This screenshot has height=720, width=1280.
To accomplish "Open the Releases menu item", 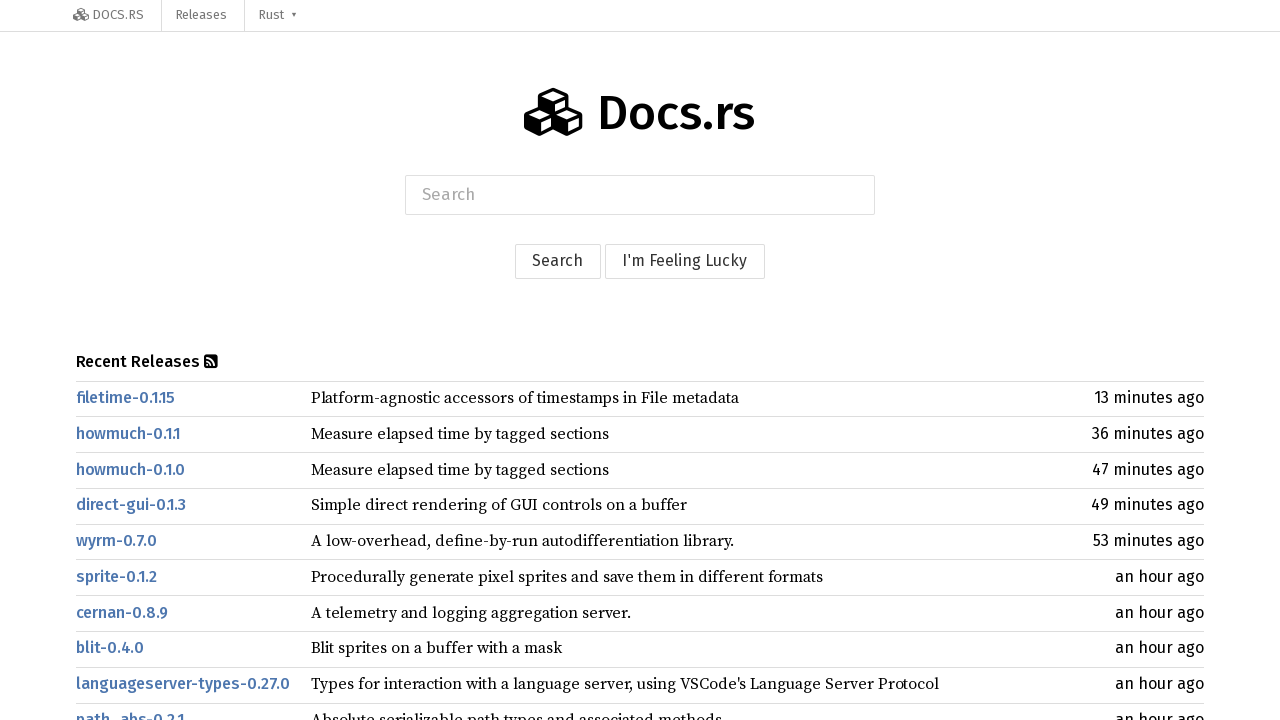I will tap(201, 15).
